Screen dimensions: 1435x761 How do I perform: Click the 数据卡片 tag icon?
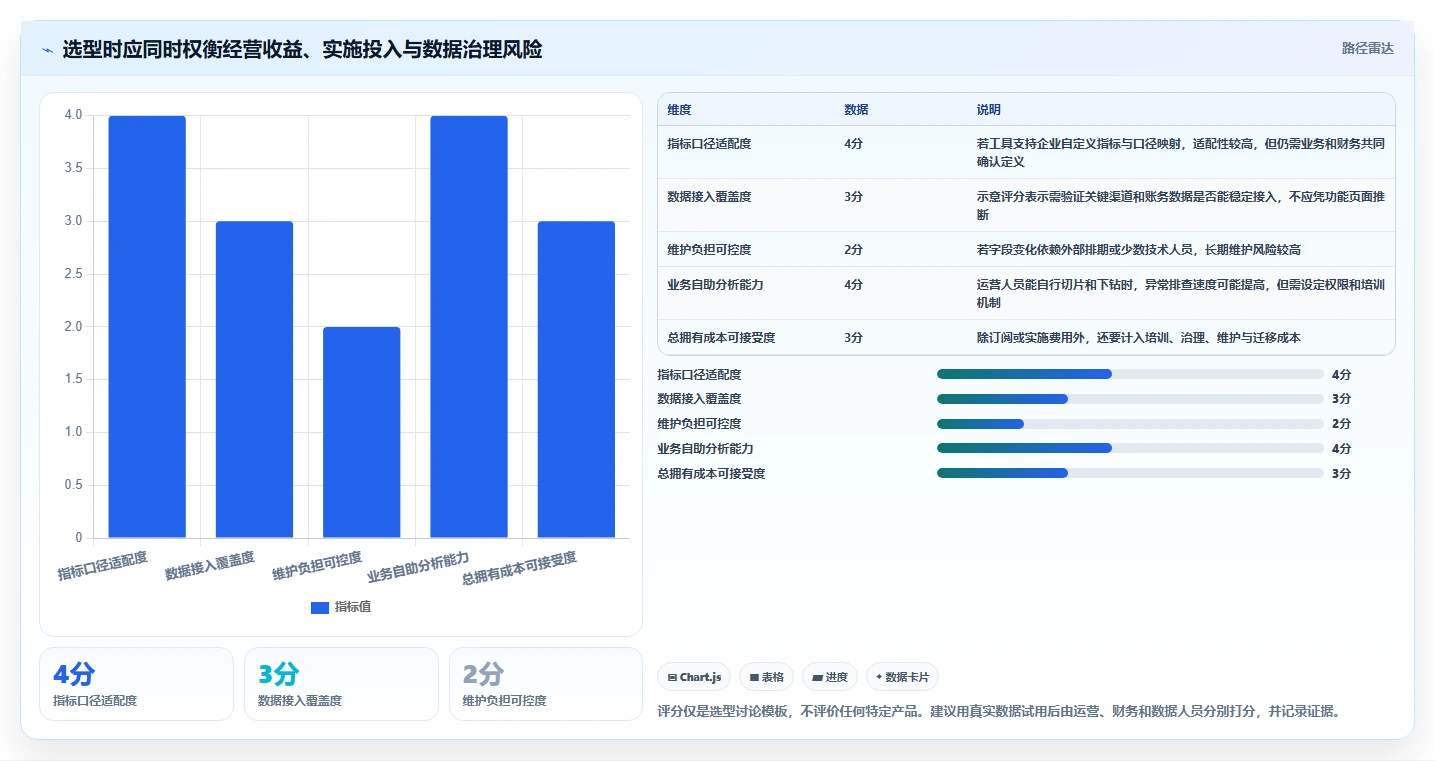pos(879,677)
